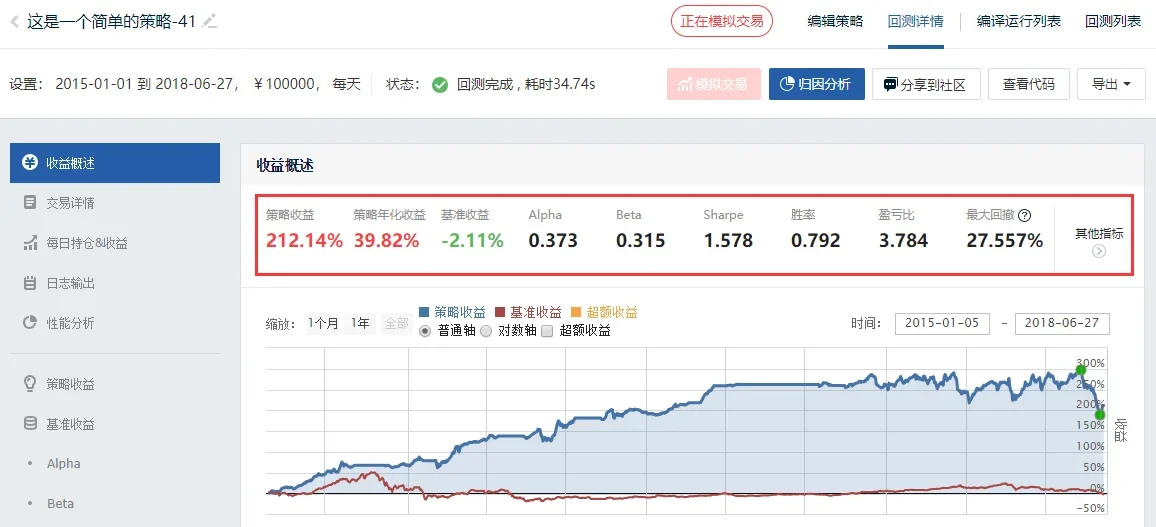Screen dimensions: 1156x527
Task: Toggle blue 策略收益 legend series
Action: click(x=452, y=312)
